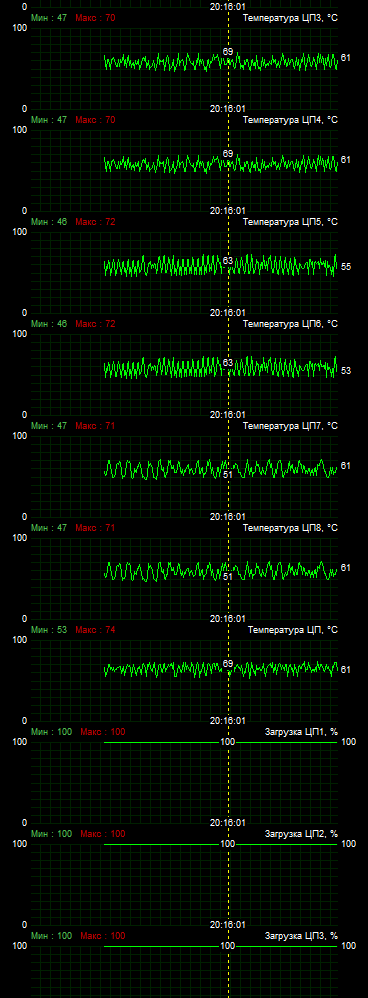
Task: Click the Температура ЦП3 graph title
Action: [x=290, y=18]
